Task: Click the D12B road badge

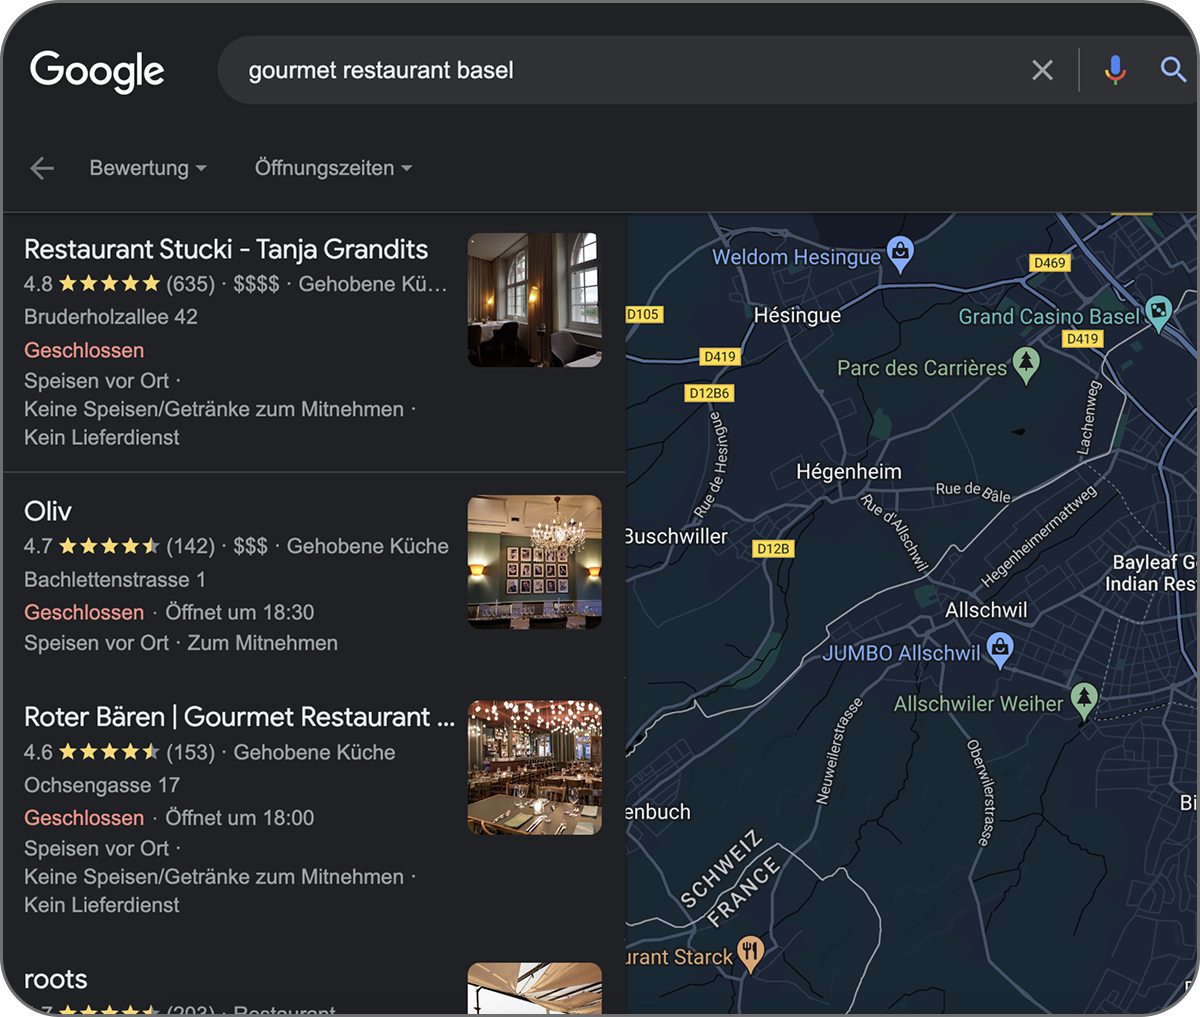Action: point(773,548)
